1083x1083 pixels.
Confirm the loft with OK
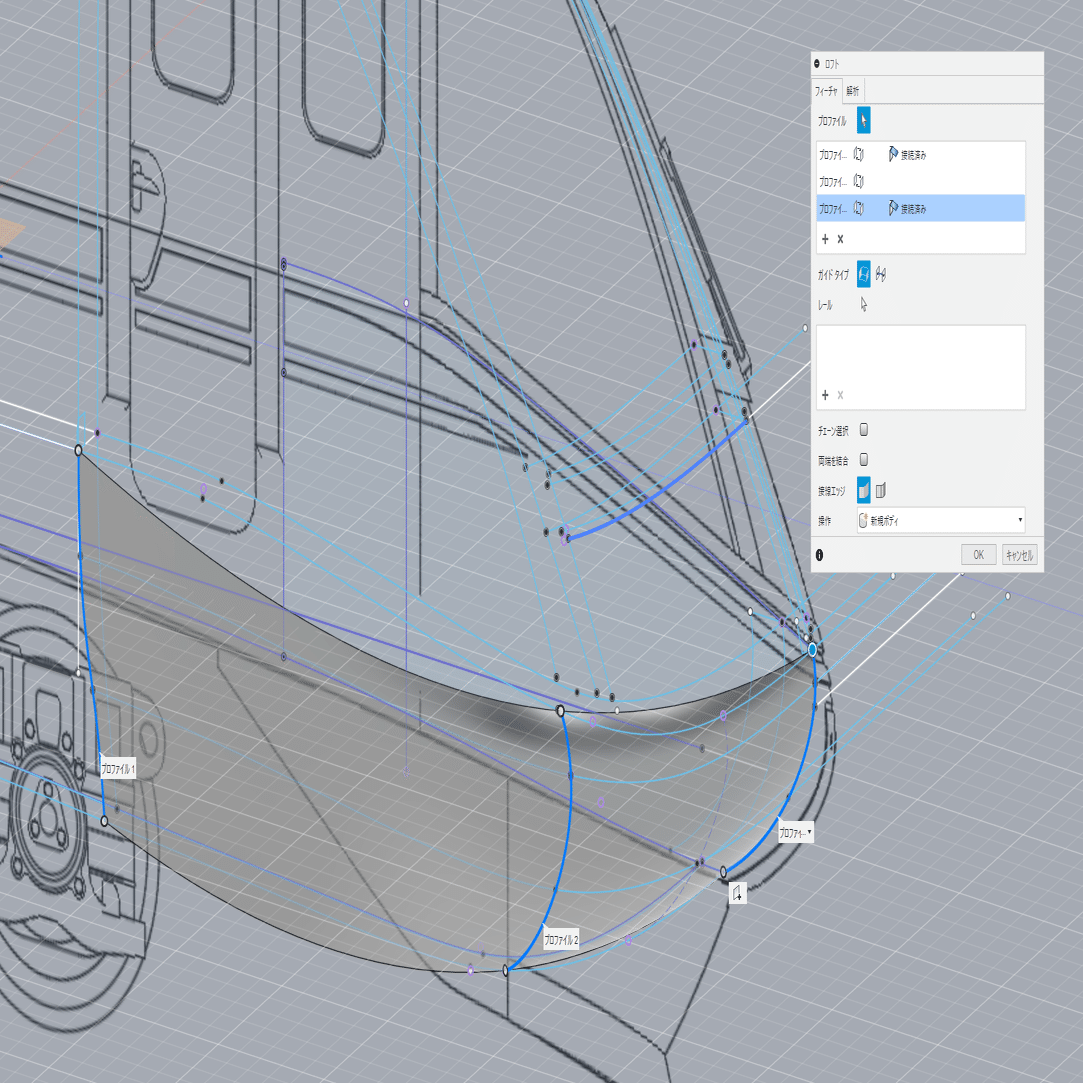pos(978,555)
